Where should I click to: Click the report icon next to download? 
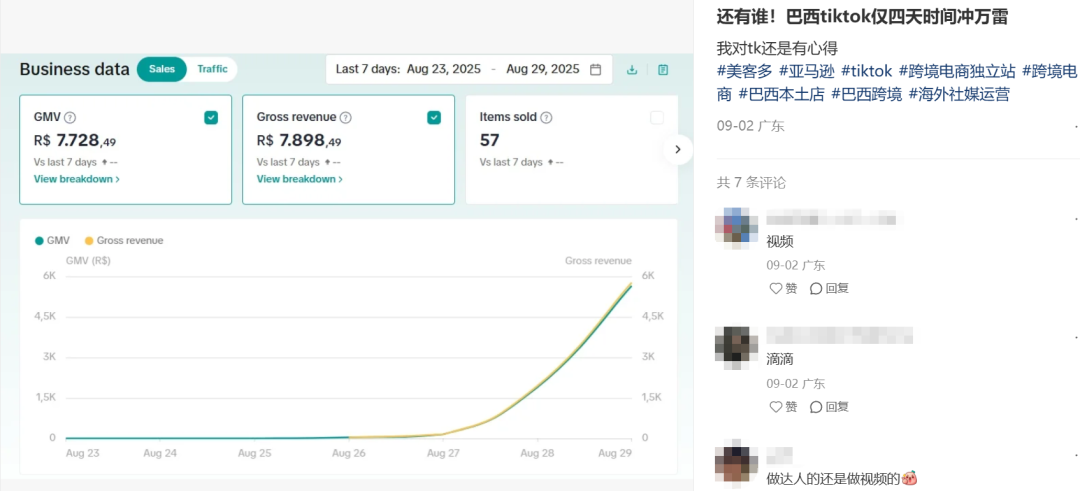[663, 70]
